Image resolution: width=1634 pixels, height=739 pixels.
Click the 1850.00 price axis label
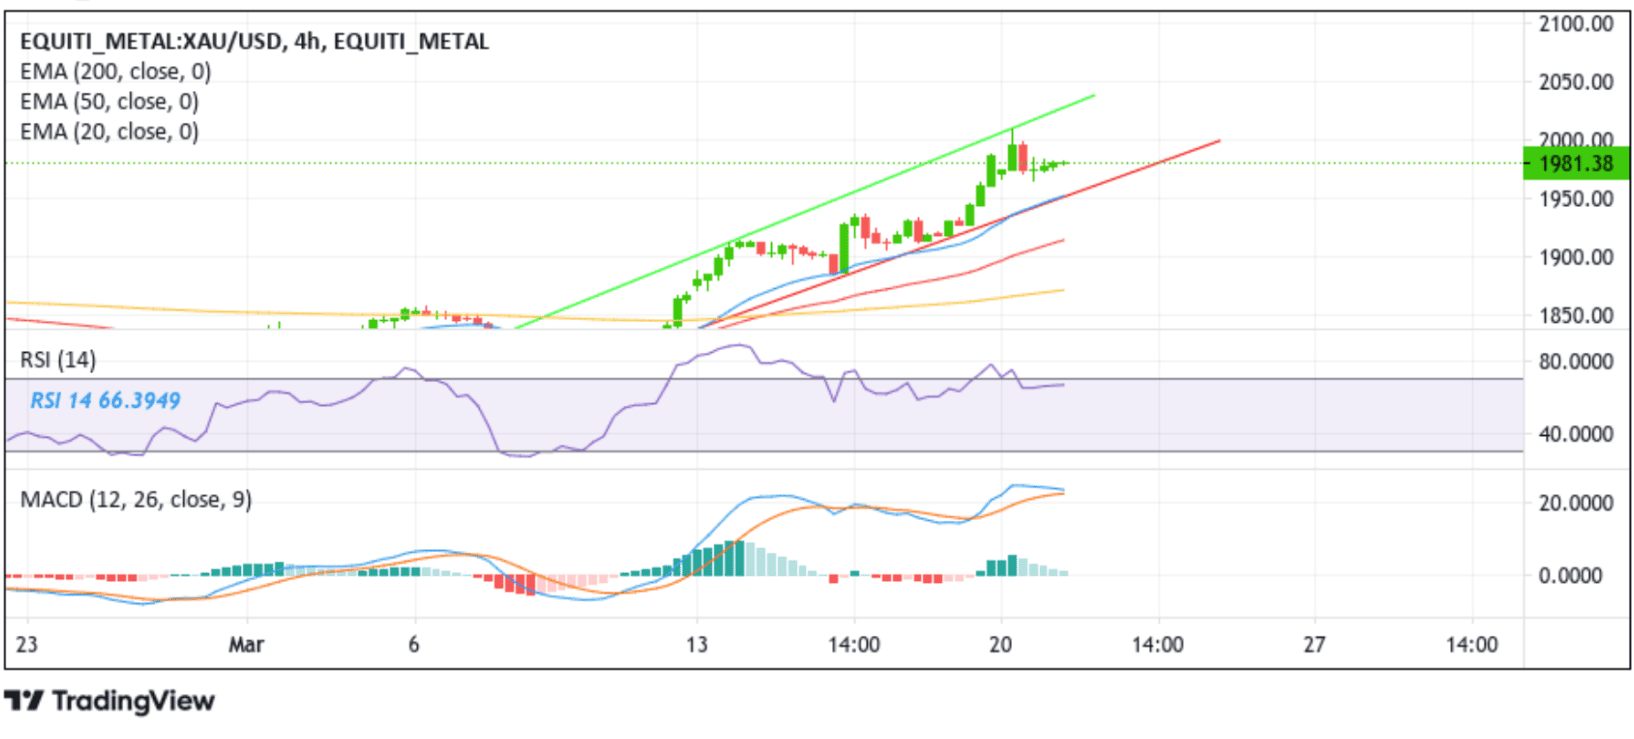coord(1576,315)
